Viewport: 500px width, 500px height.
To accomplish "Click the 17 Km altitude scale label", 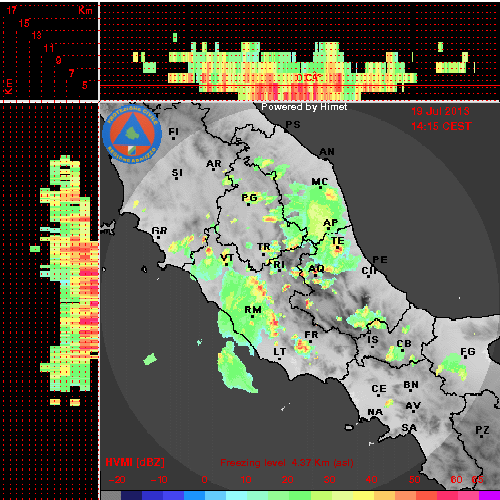I will (x=12, y=10).
